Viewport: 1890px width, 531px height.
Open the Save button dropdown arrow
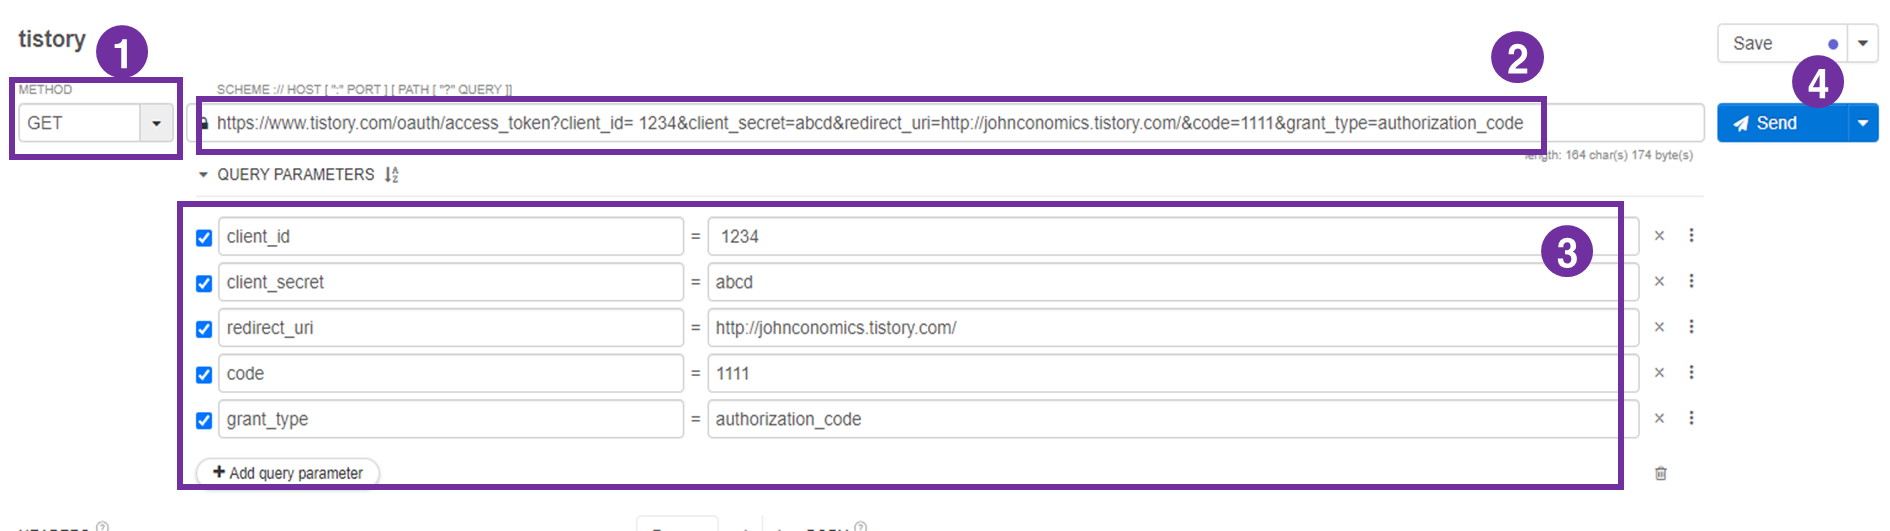1862,43
